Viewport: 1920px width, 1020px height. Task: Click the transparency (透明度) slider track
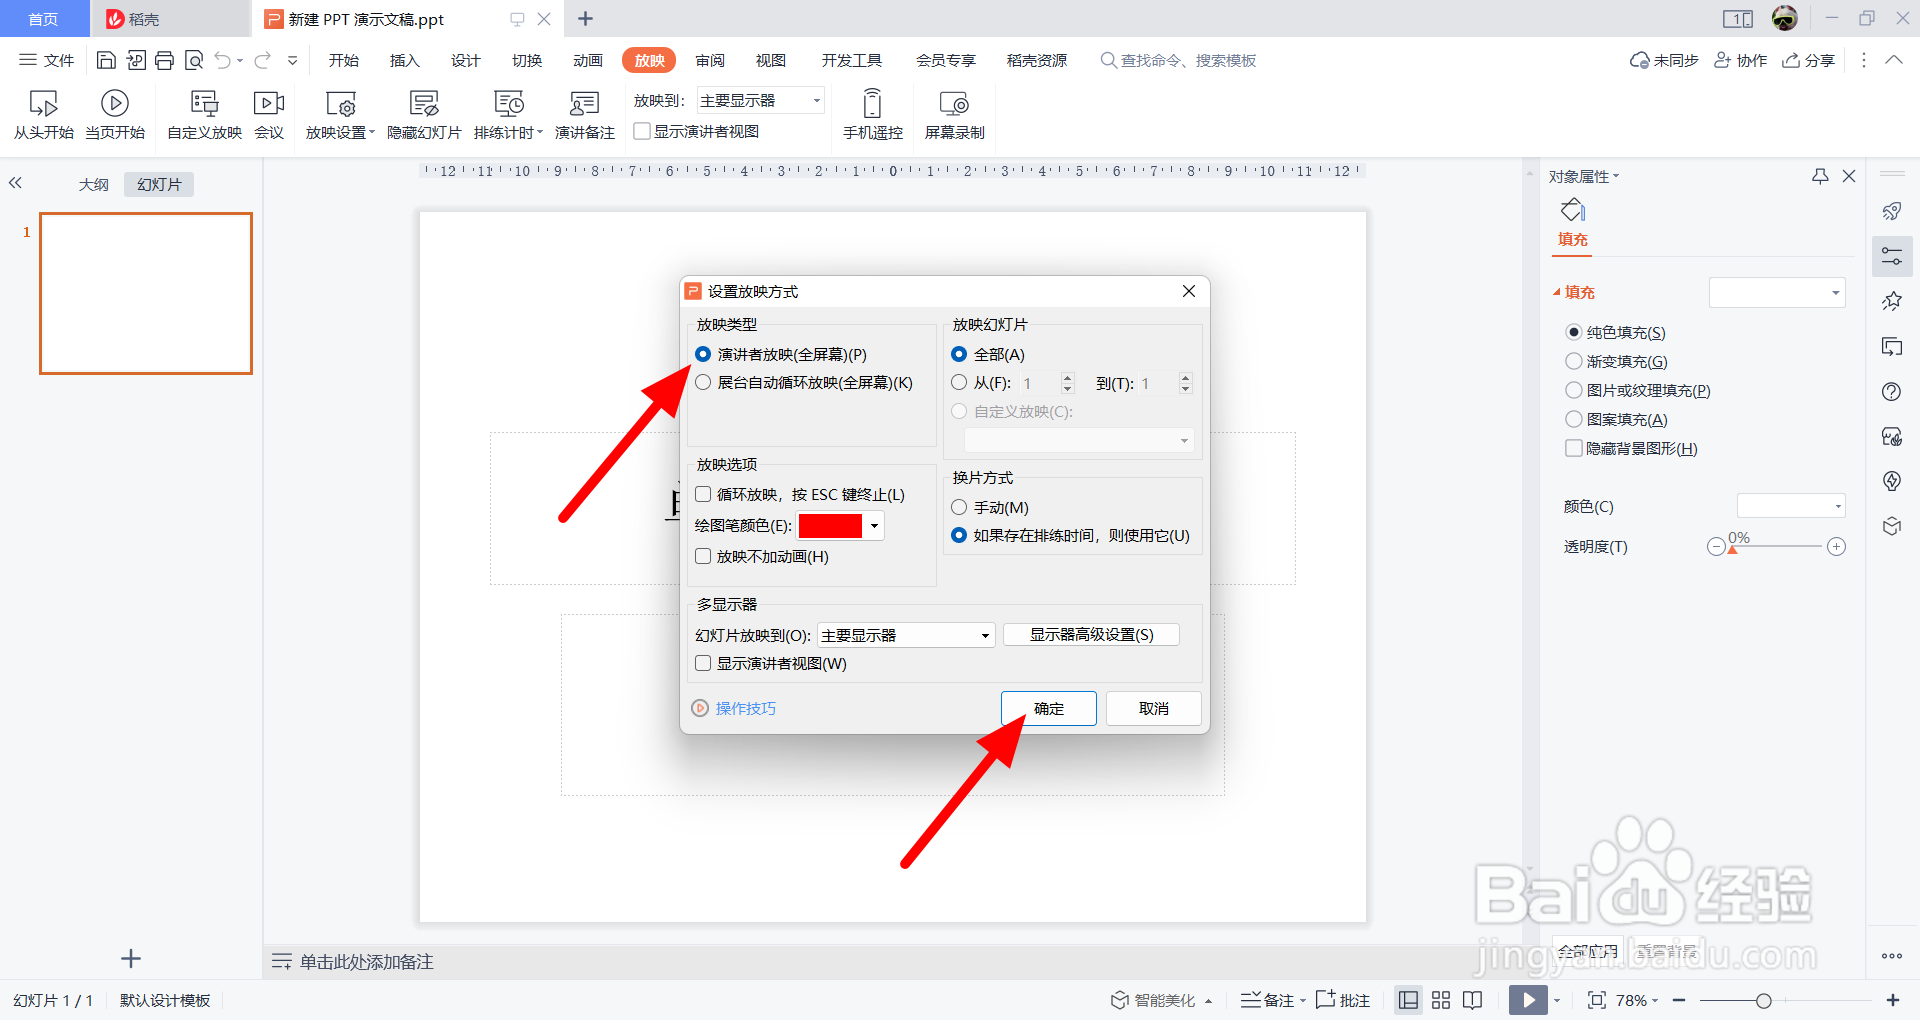[1776, 546]
